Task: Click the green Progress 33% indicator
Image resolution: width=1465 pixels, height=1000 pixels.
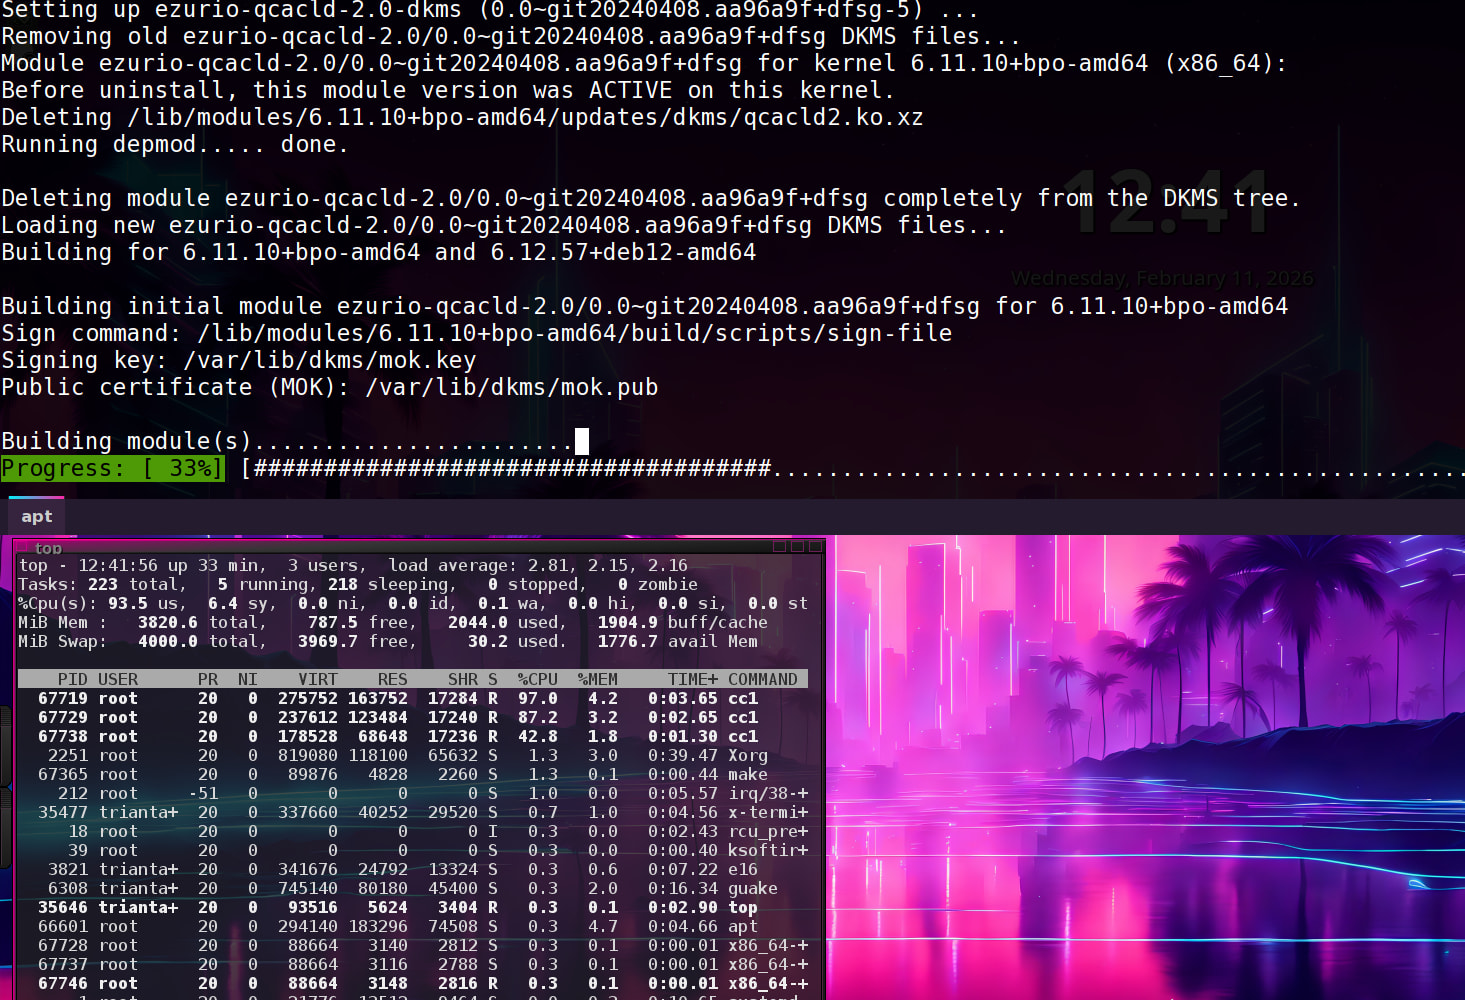Action: pyautogui.click(x=112, y=468)
